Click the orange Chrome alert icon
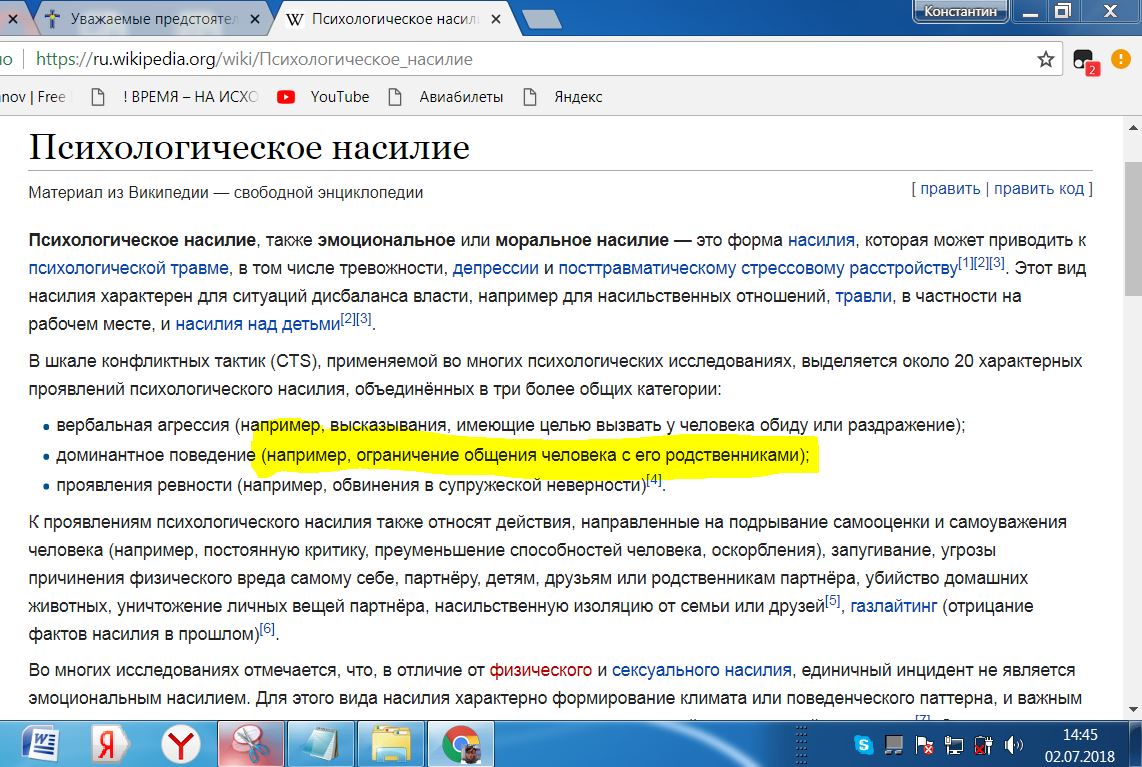The width and height of the screenshot is (1142, 767). point(1121,59)
